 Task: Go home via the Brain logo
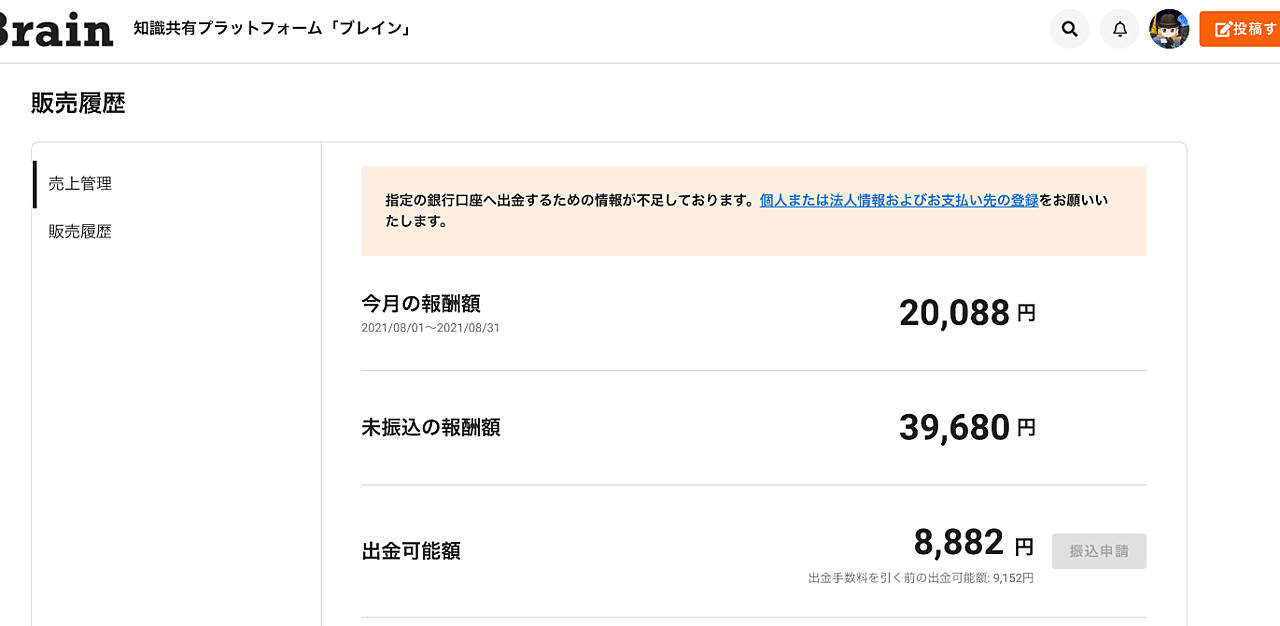55,29
